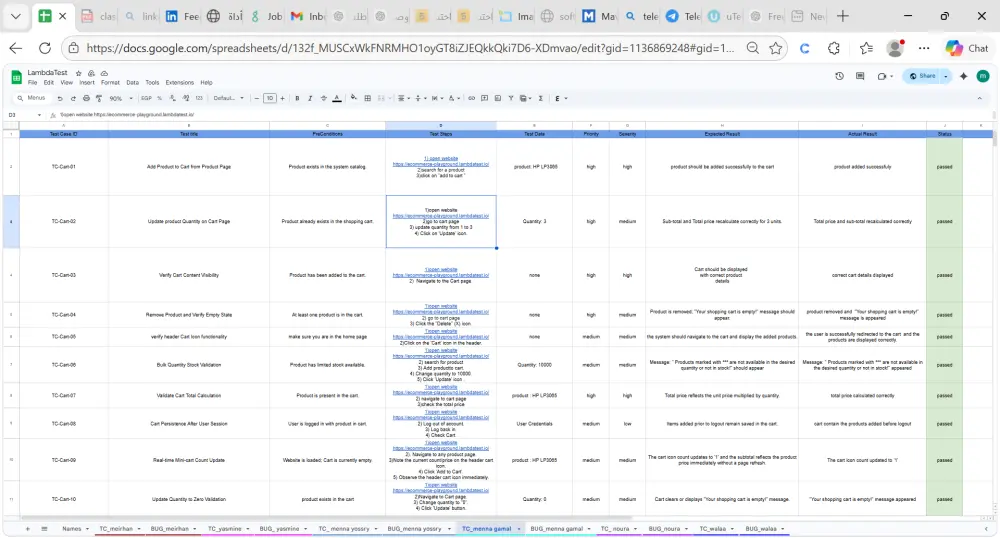1000x538 pixels.
Task: Go back in the browser
Action: coord(15,48)
